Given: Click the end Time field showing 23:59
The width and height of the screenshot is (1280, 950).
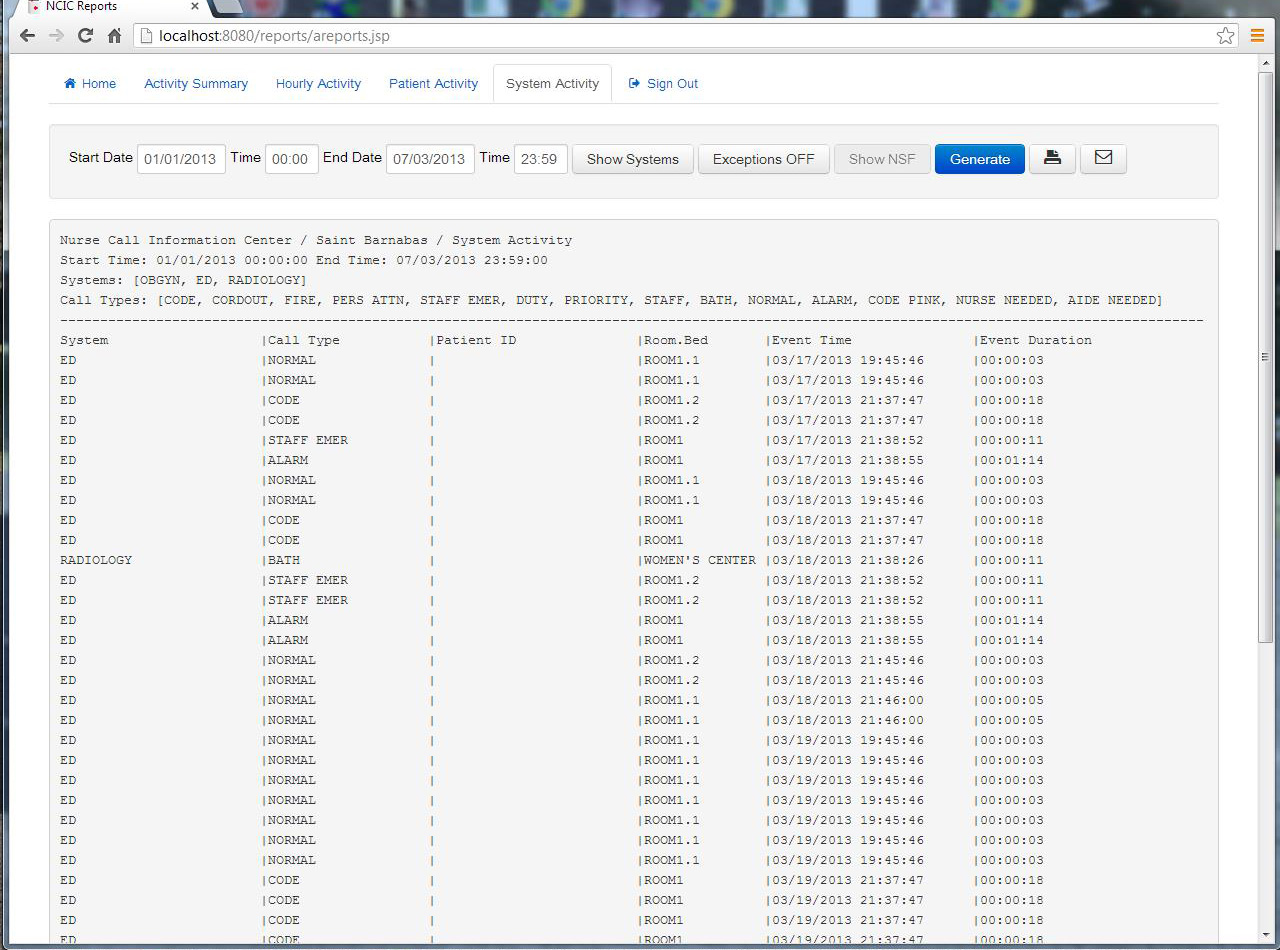Looking at the screenshot, I should 540,159.
